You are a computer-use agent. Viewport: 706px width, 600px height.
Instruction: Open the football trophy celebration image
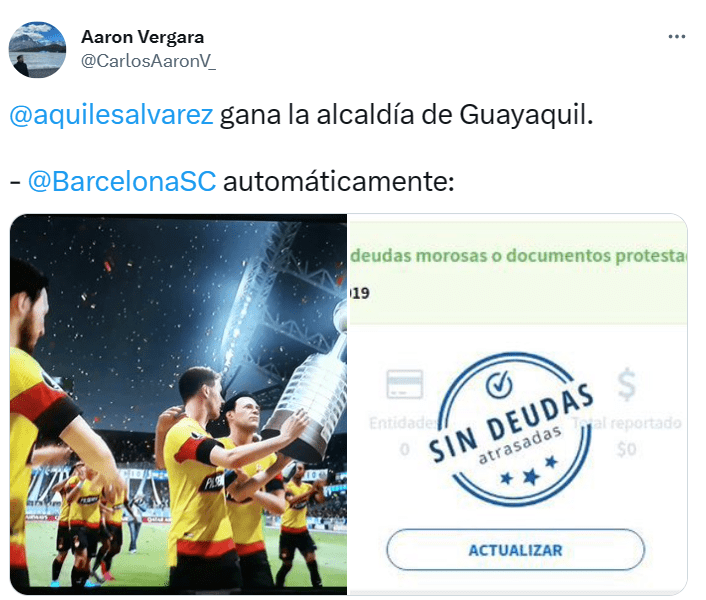pyautogui.click(x=178, y=404)
